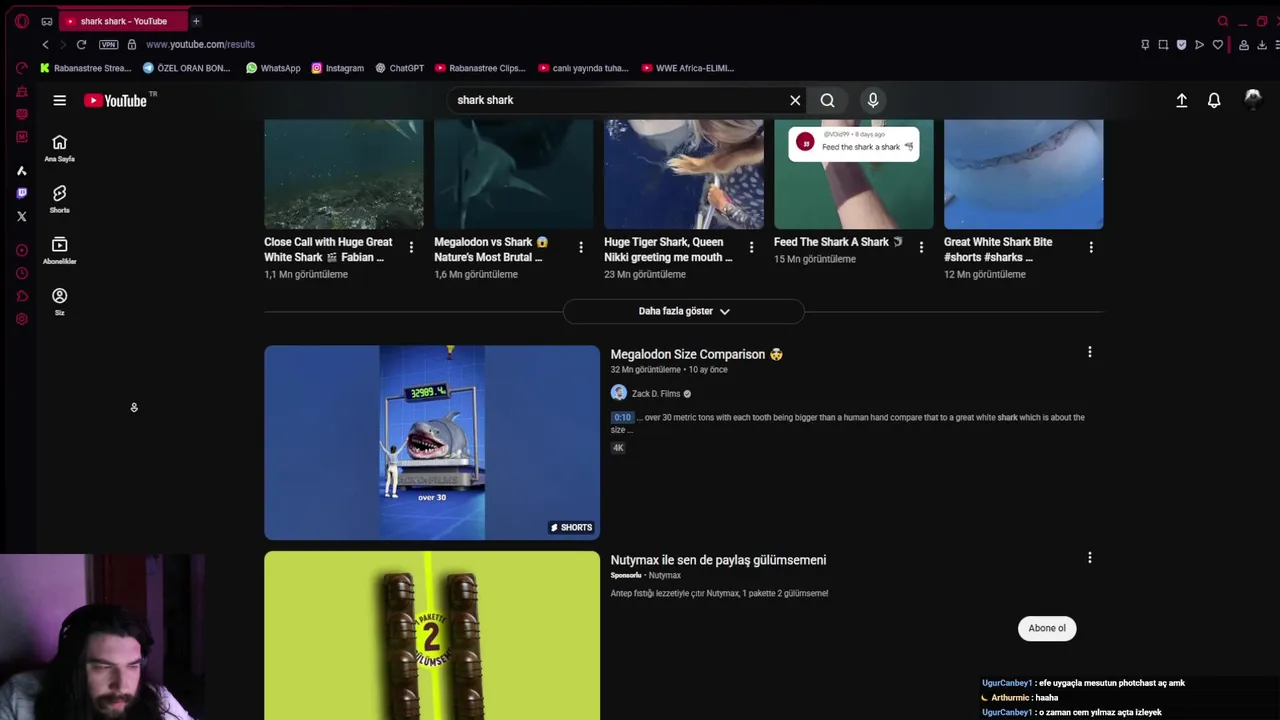Open browser downloads icon
The image size is (1280, 720).
(1262, 44)
